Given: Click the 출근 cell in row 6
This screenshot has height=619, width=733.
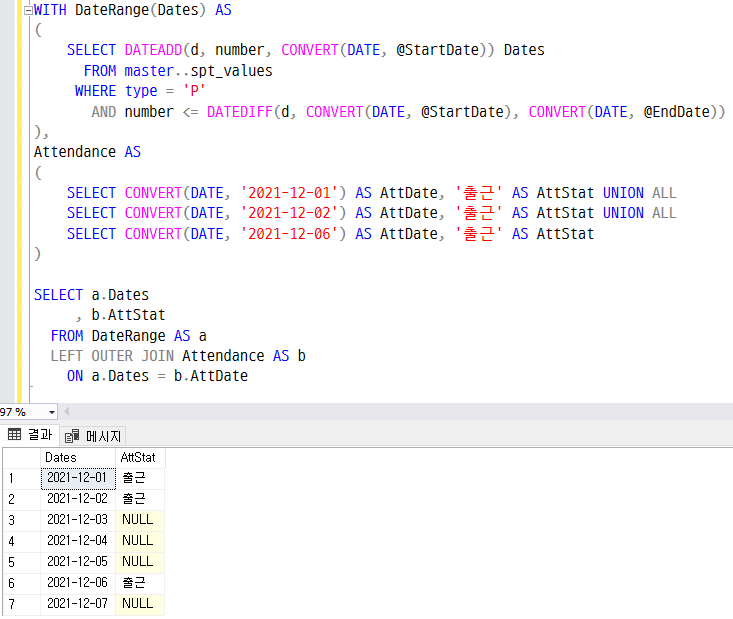Looking at the screenshot, I should click(x=140, y=583).
